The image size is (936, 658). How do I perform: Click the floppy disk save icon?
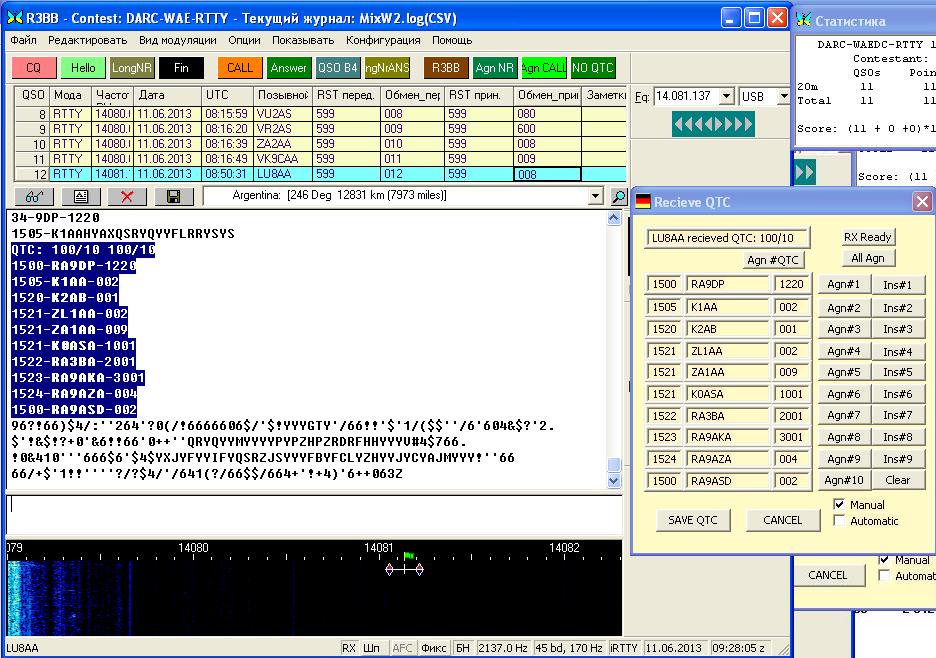[x=173, y=197]
